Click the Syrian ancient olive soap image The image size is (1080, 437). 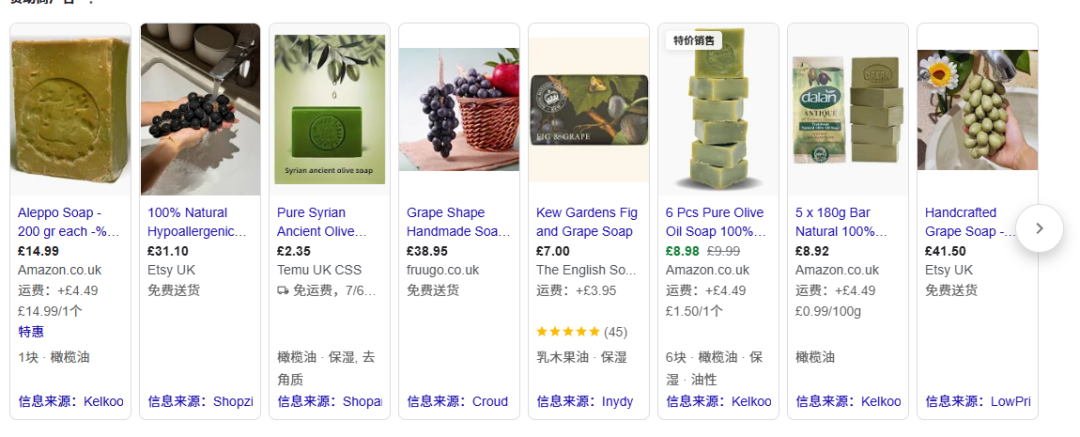(x=329, y=110)
